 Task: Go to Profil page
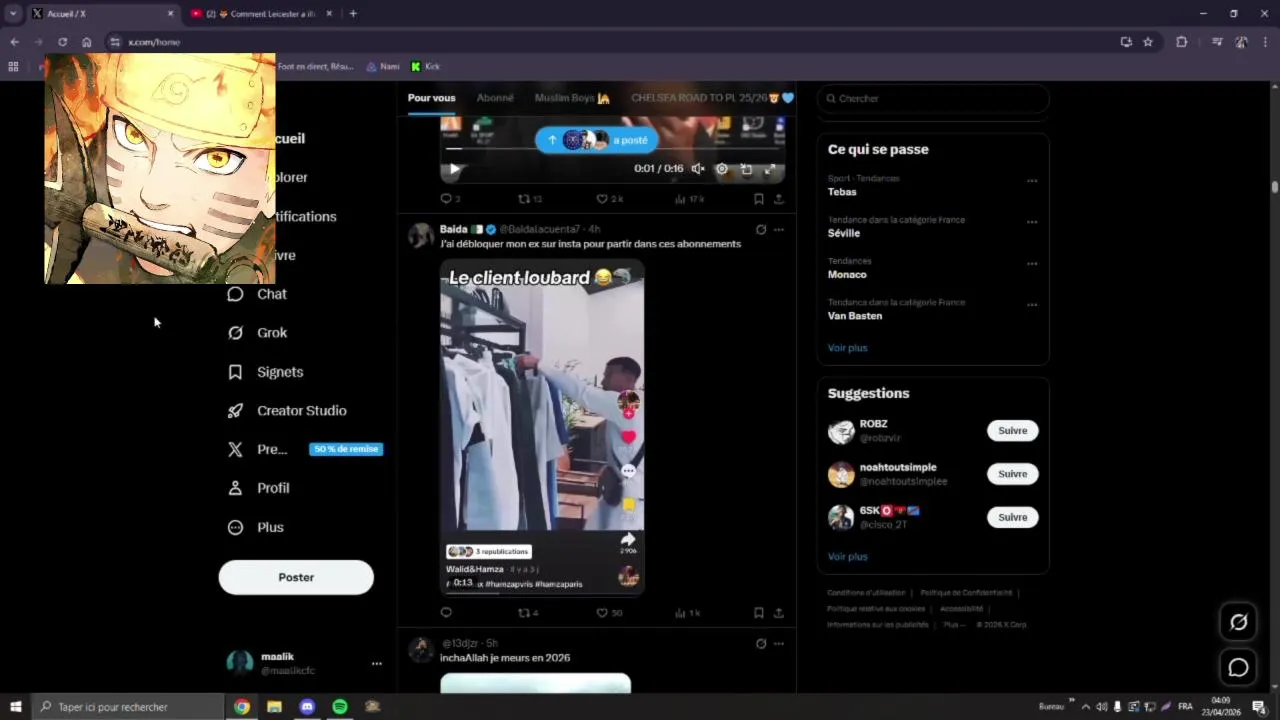tap(258, 488)
